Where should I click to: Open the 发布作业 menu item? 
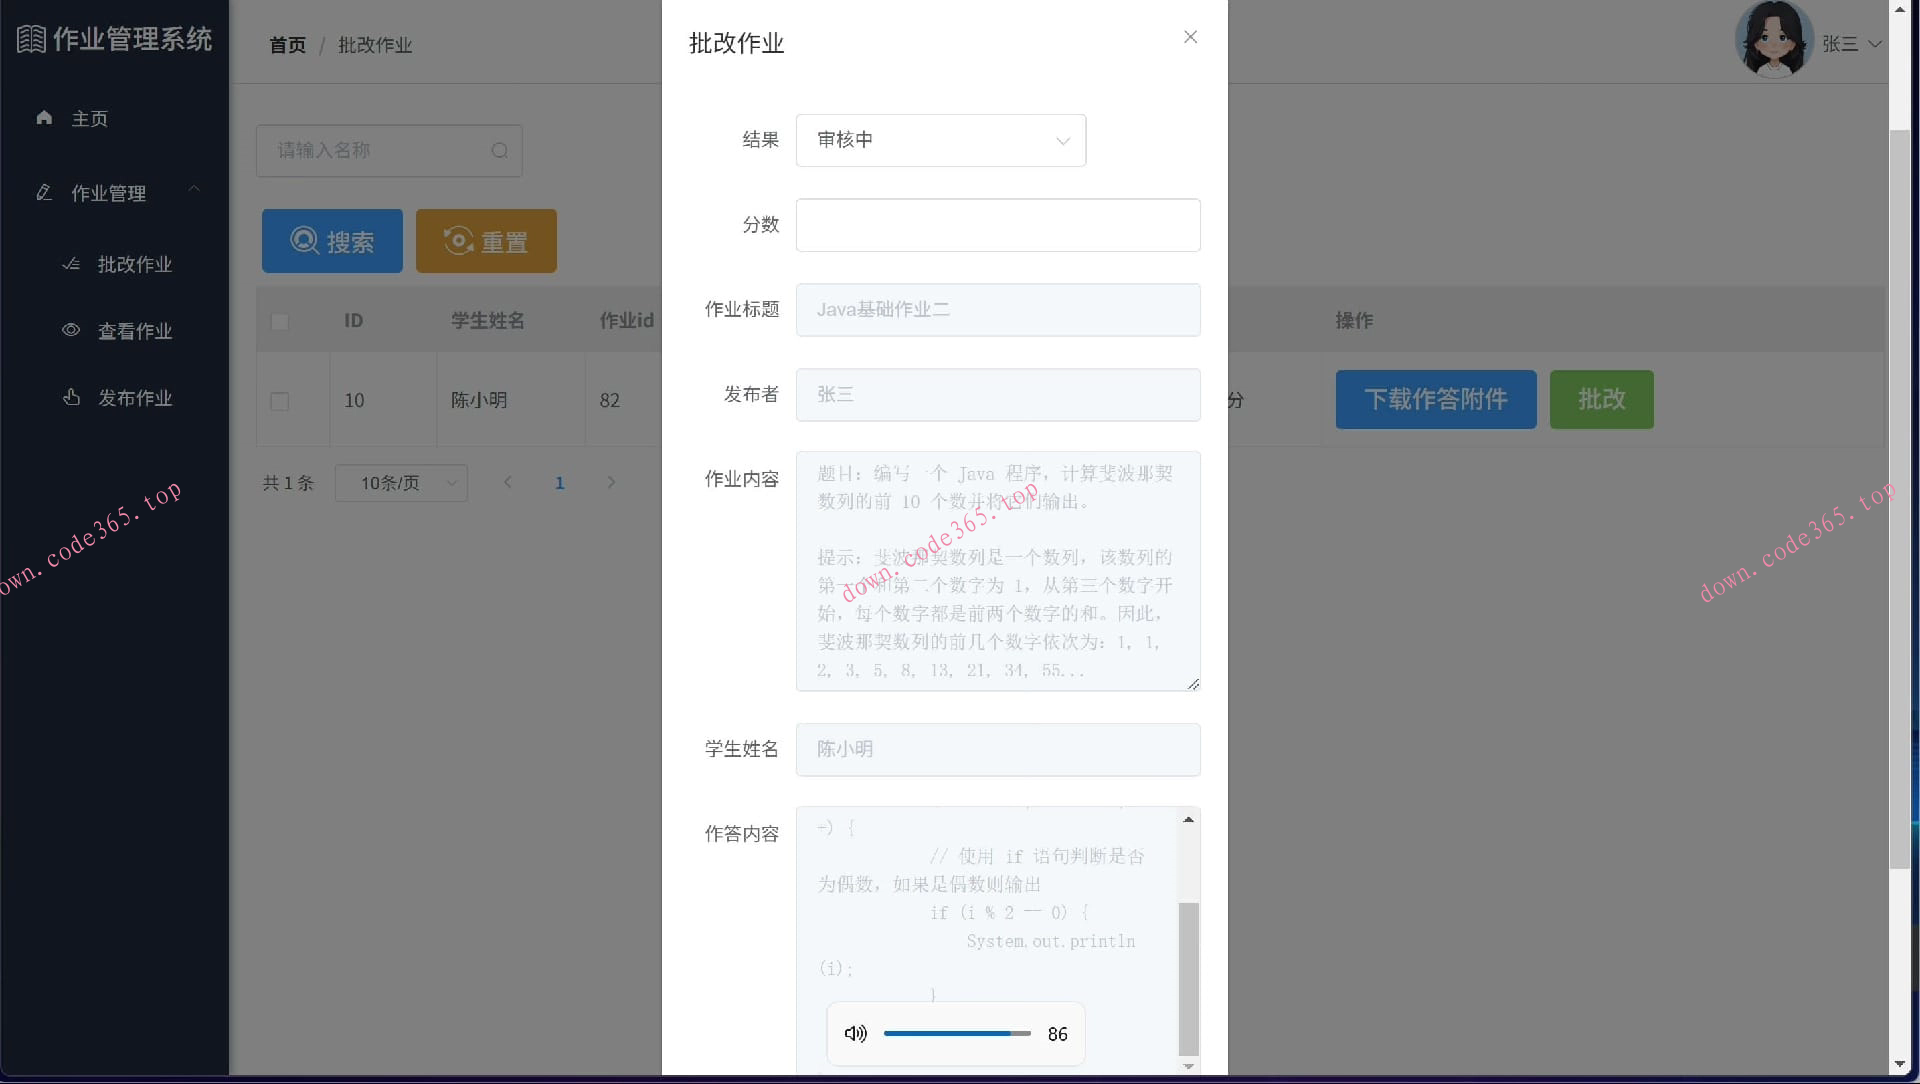(134, 398)
